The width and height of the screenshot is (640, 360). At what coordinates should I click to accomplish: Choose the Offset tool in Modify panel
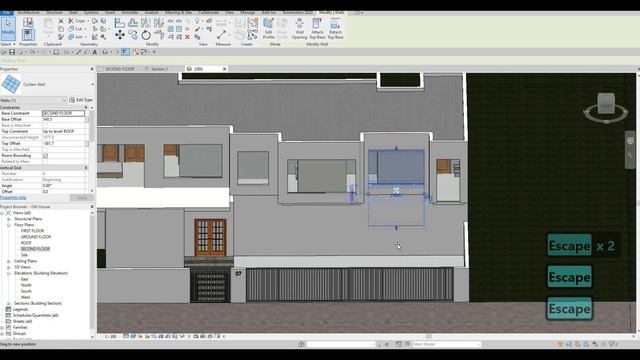pos(133,22)
